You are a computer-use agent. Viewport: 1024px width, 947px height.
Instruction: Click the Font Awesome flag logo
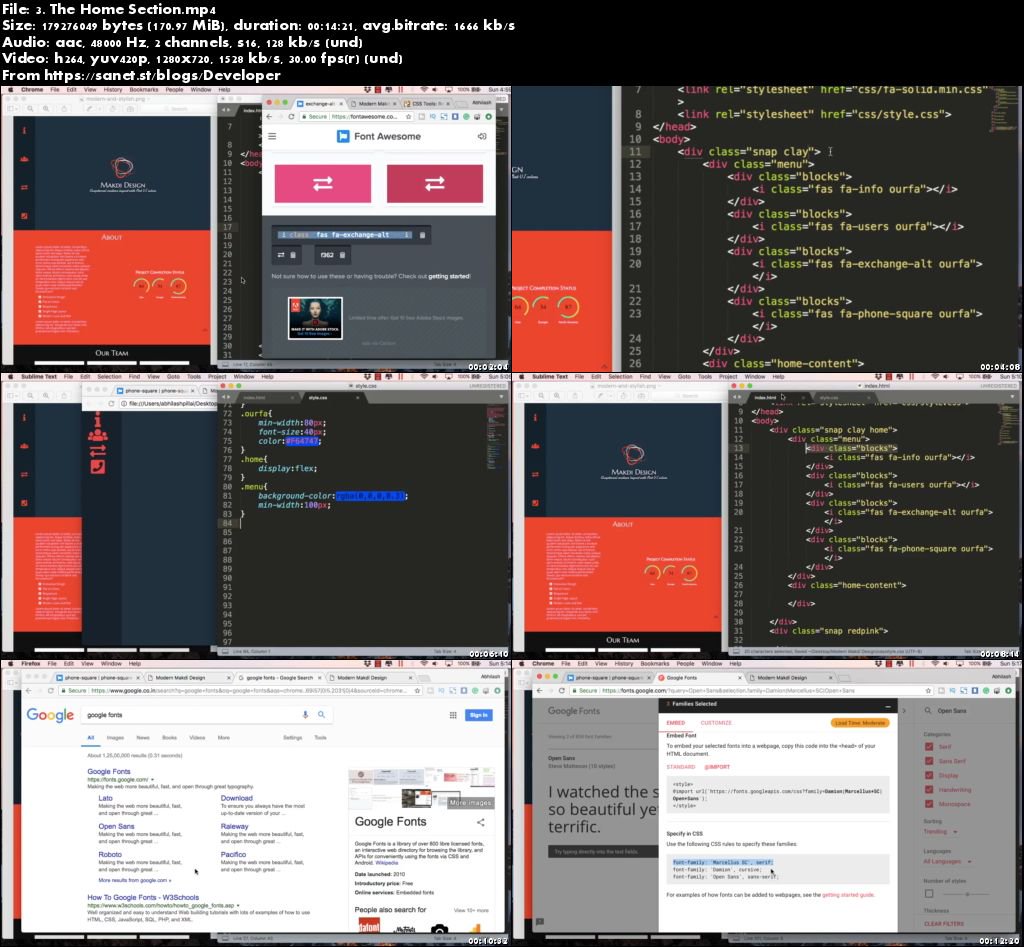tap(343, 136)
